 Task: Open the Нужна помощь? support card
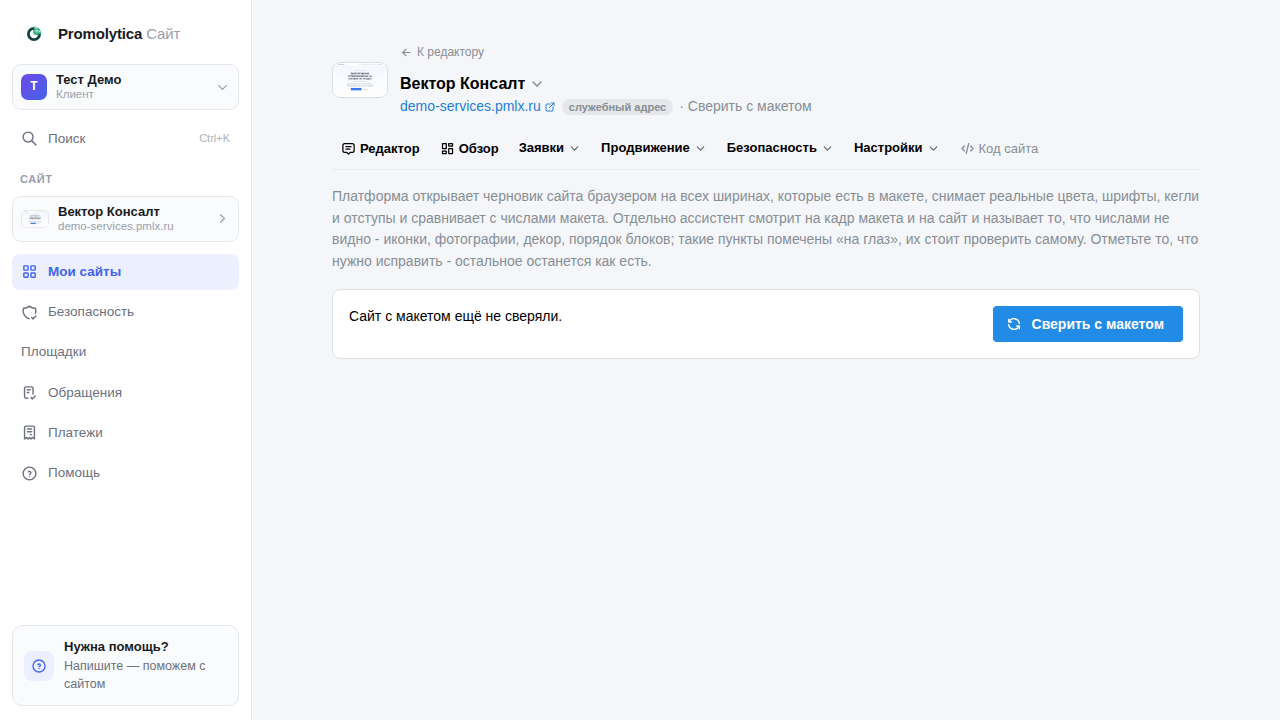click(125, 666)
